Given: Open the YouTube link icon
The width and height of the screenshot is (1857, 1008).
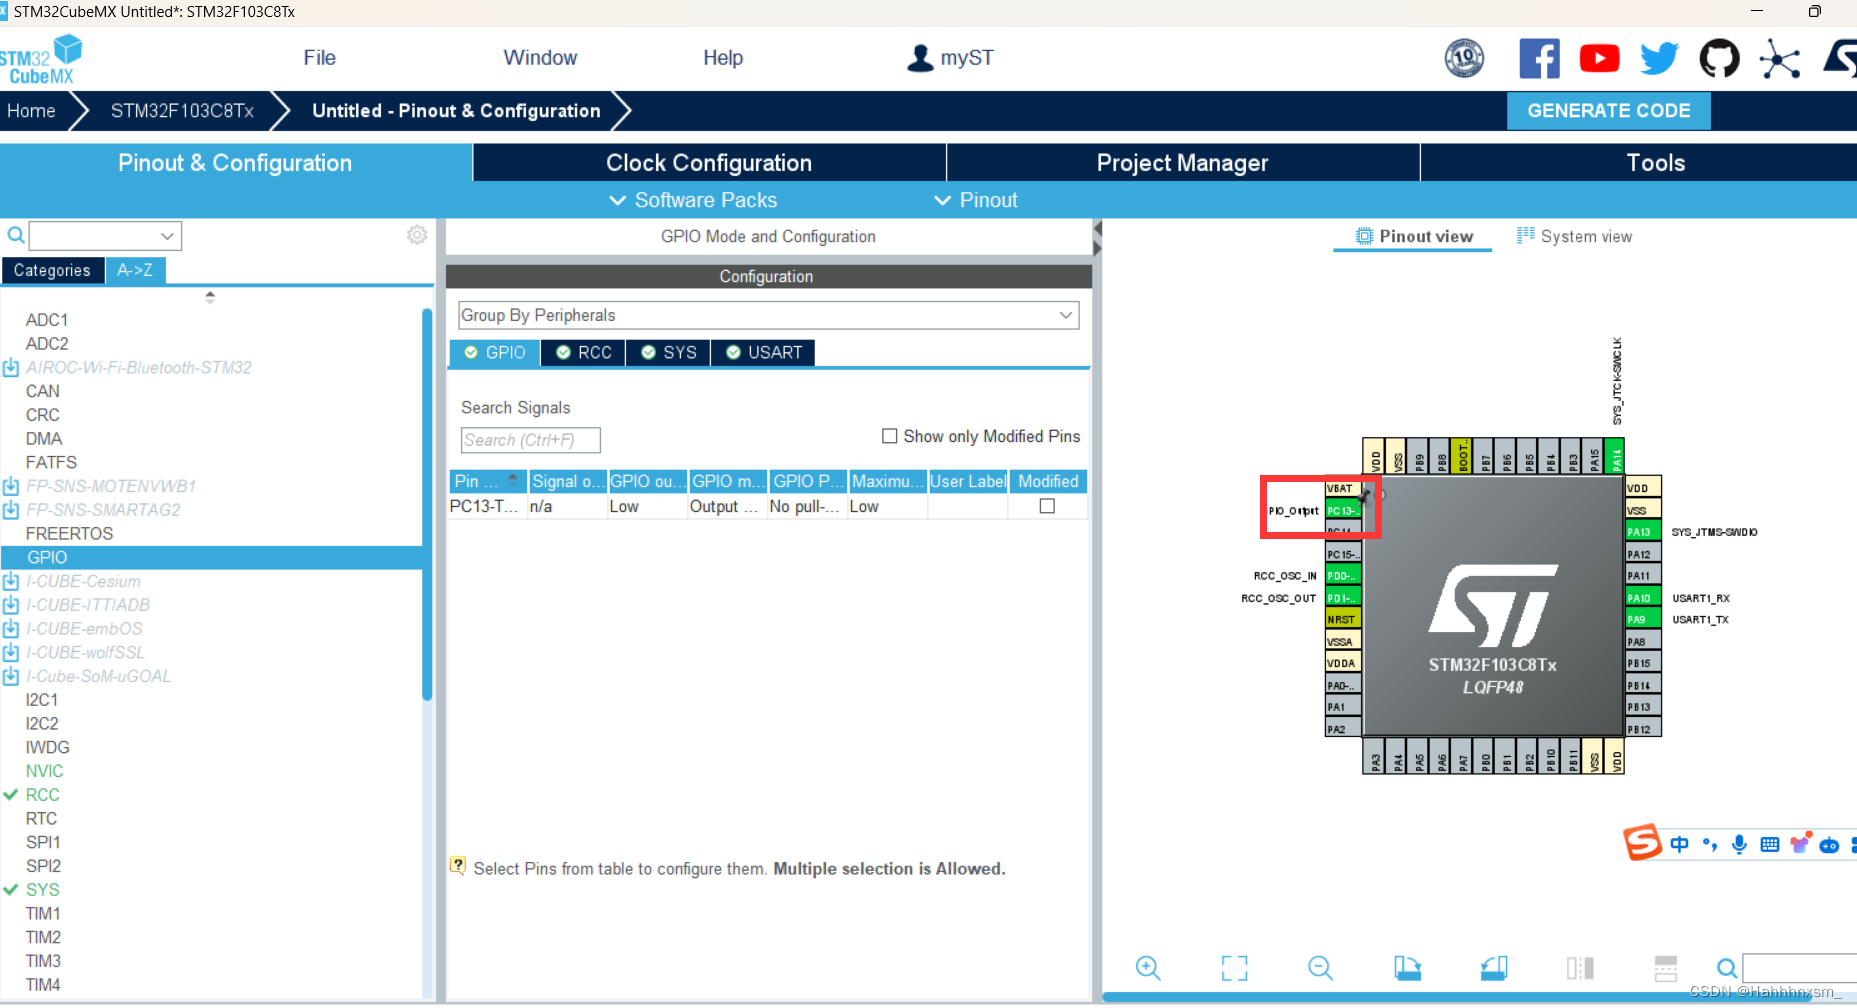Looking at the screenshot, I should point(1599,58).
